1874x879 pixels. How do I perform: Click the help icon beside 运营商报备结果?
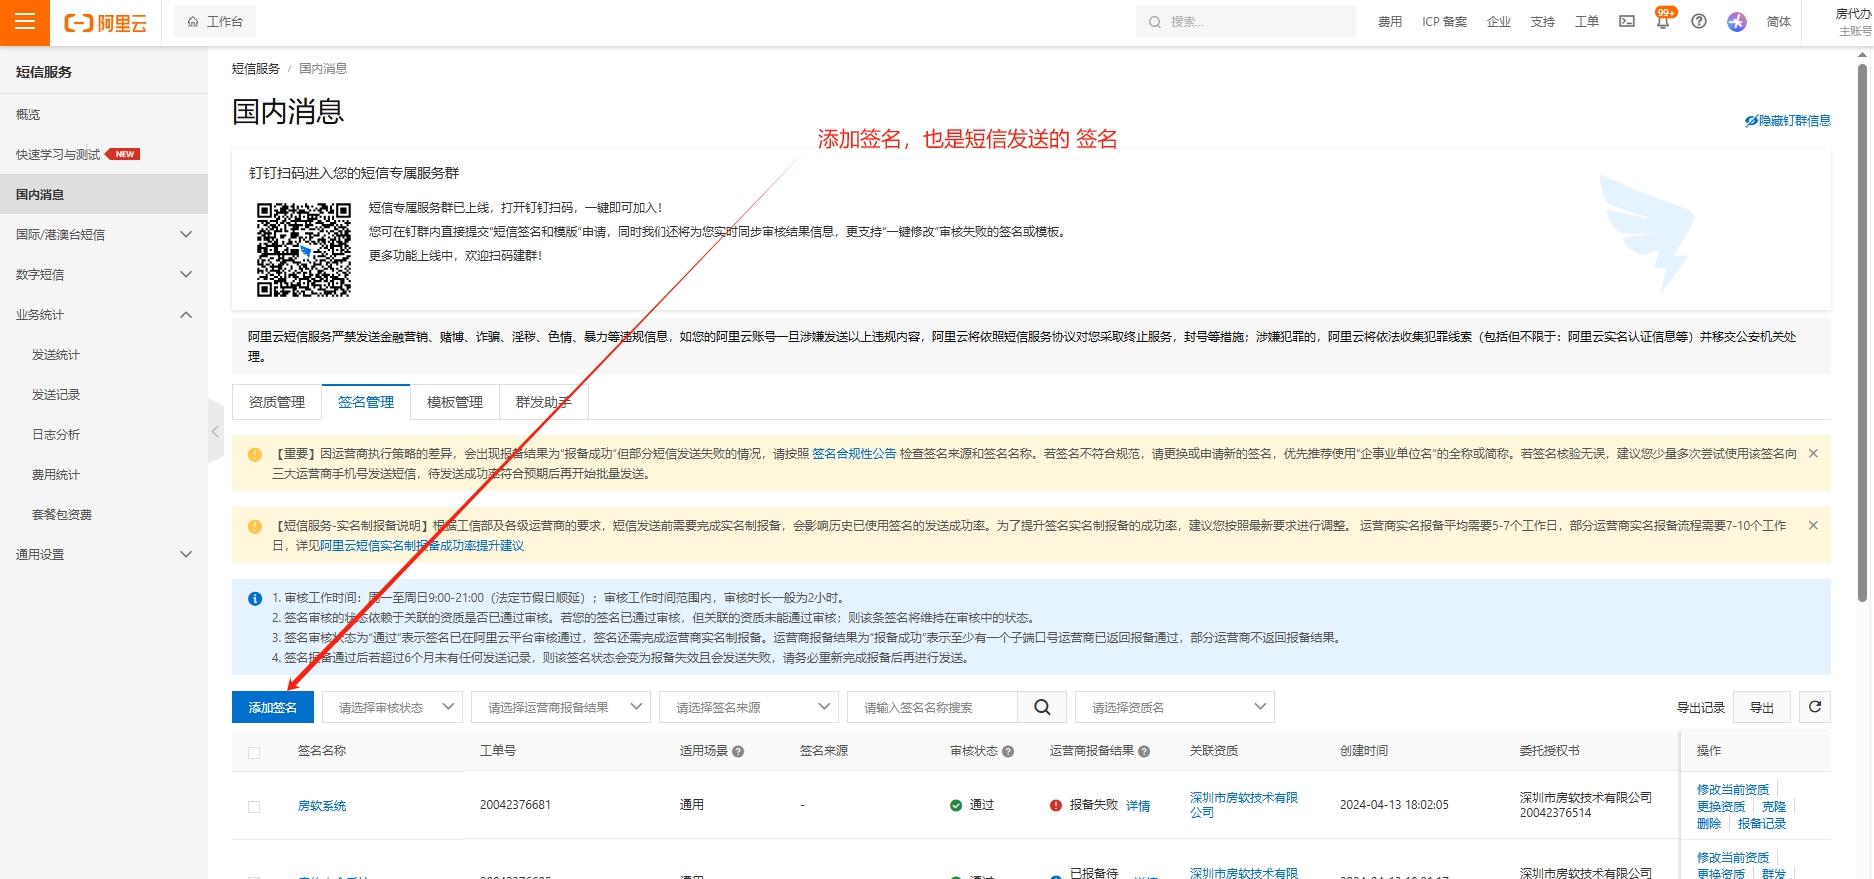[1144, 751]
